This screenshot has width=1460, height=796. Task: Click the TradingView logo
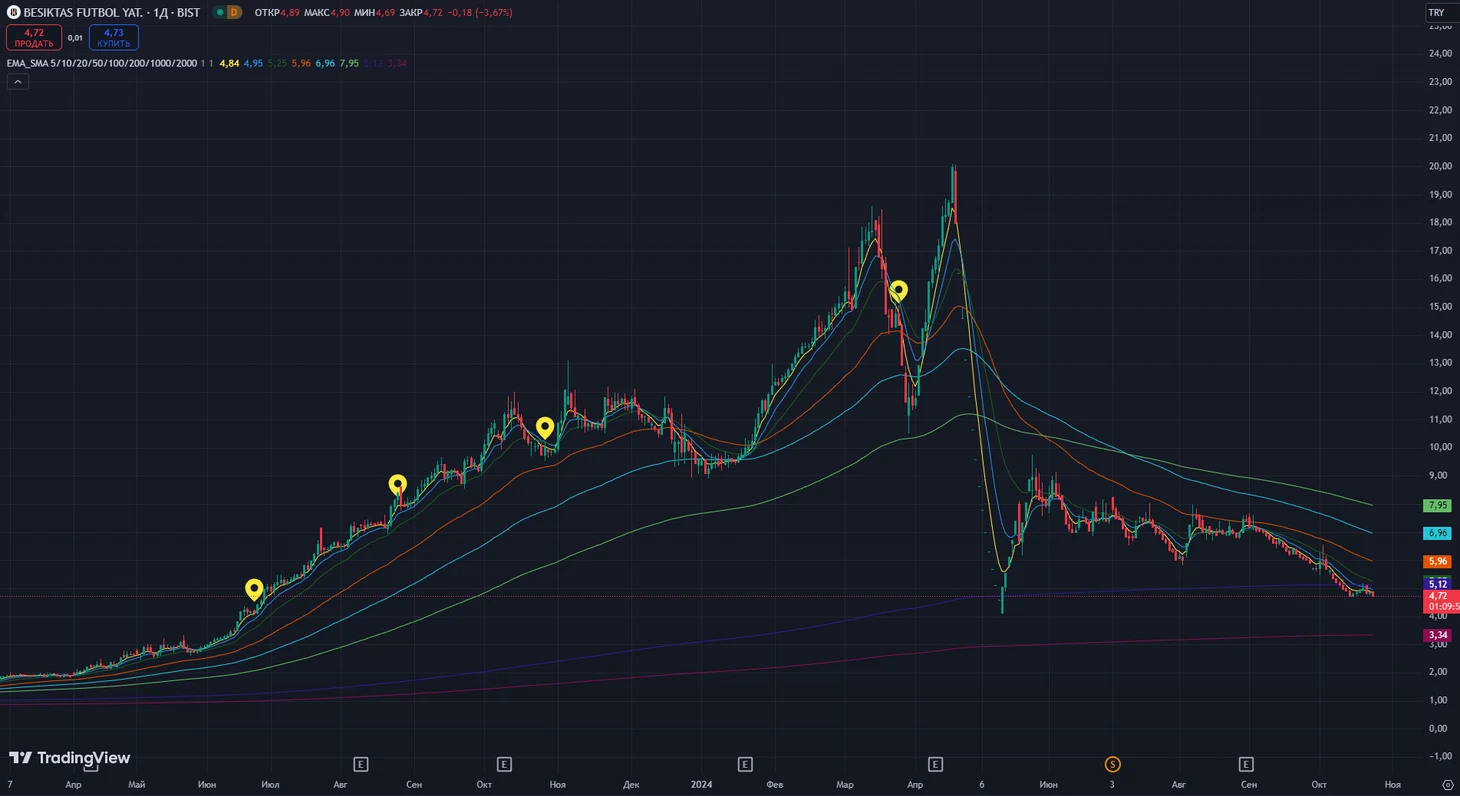coord(69,758)
